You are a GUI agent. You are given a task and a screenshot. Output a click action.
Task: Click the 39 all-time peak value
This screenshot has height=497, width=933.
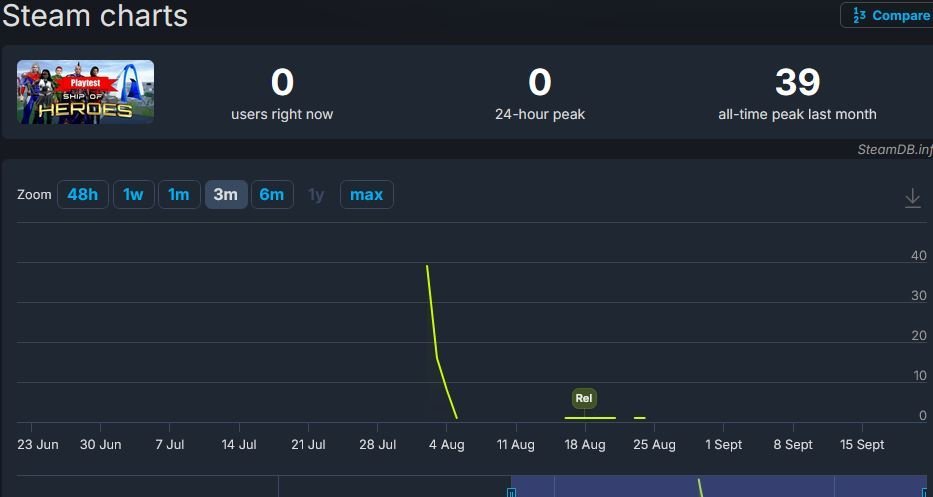pyautogui.click(x=797, y=82)
